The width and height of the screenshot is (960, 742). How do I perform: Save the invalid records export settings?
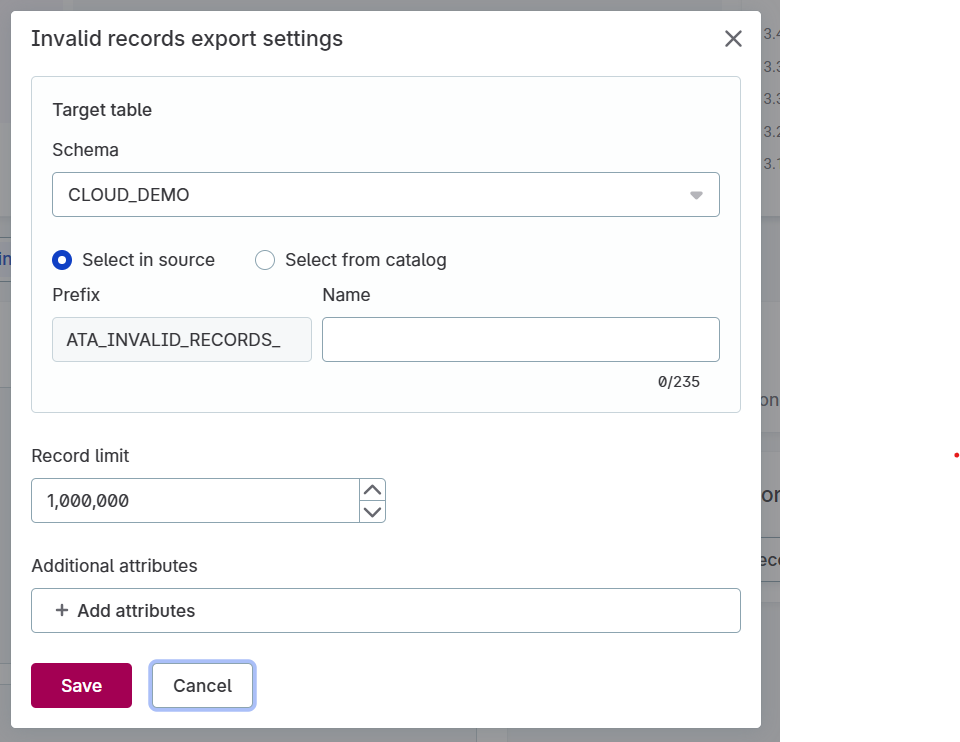tap(81, 685)
